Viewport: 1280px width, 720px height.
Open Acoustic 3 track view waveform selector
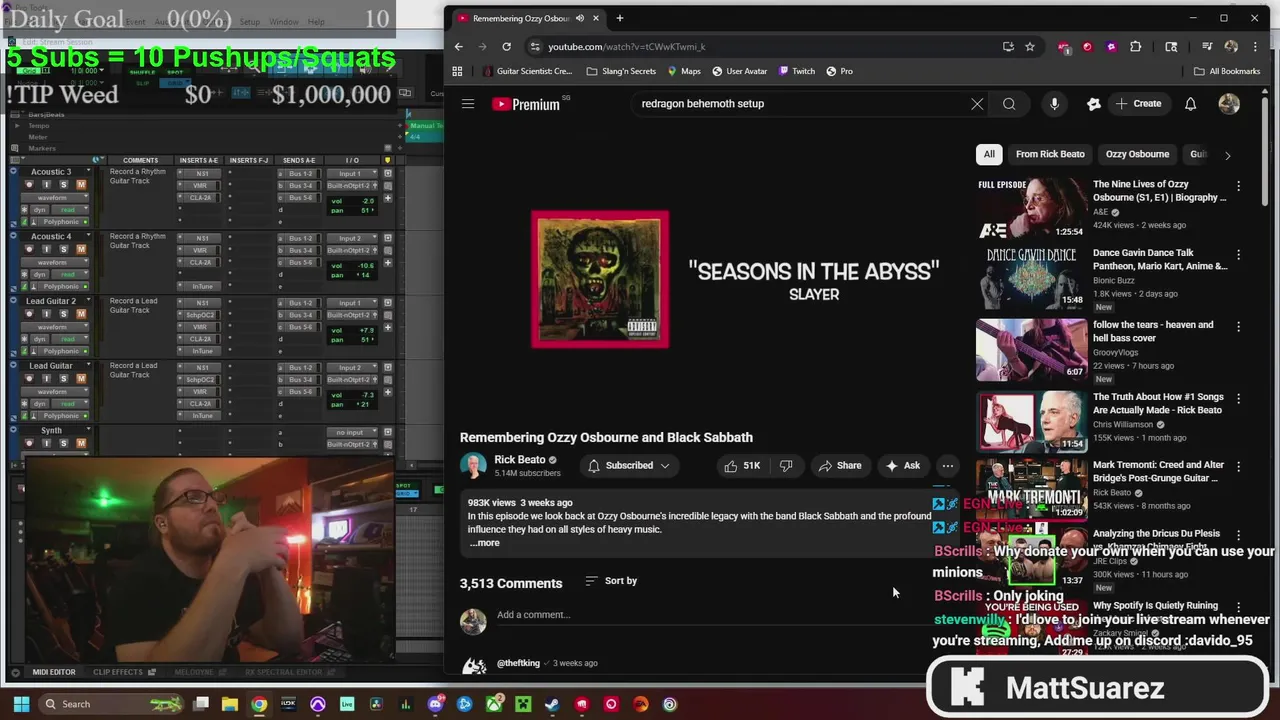pos(55,198)
